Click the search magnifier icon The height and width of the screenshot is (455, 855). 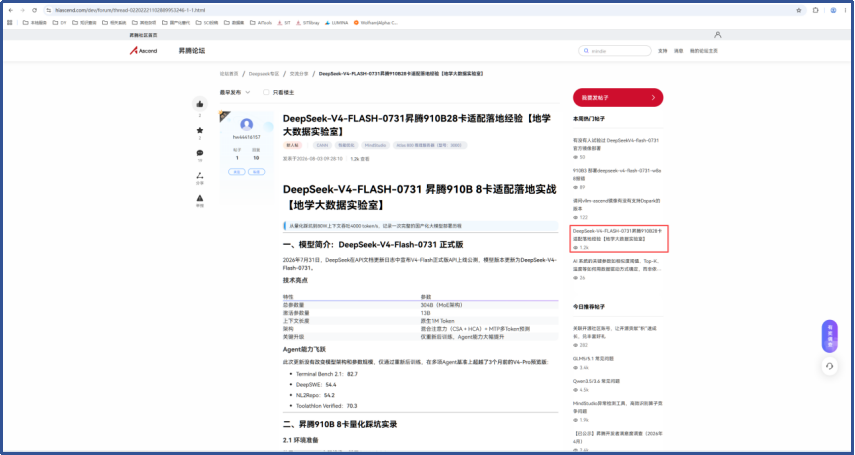[586, 51]
